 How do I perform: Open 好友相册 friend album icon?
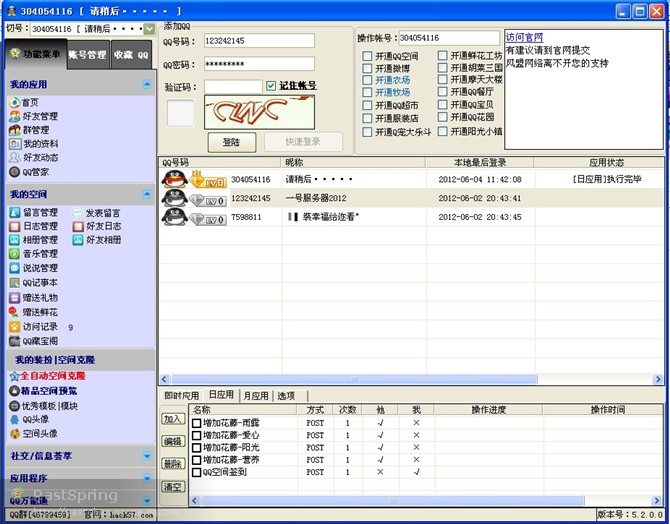[77, 240]
